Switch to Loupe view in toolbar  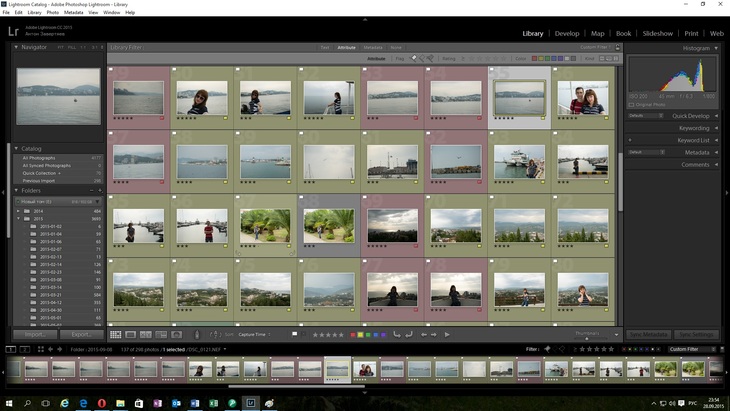tap(131, 335)
